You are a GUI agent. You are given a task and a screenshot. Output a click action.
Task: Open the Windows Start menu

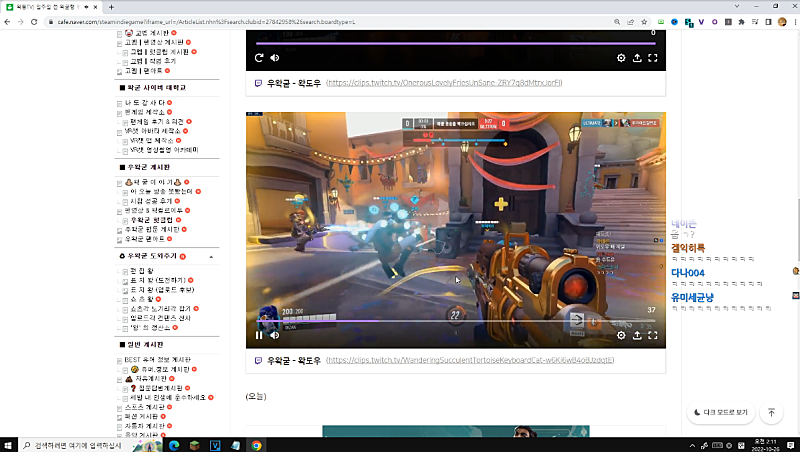pyautogui.click(x=8, y=445)
